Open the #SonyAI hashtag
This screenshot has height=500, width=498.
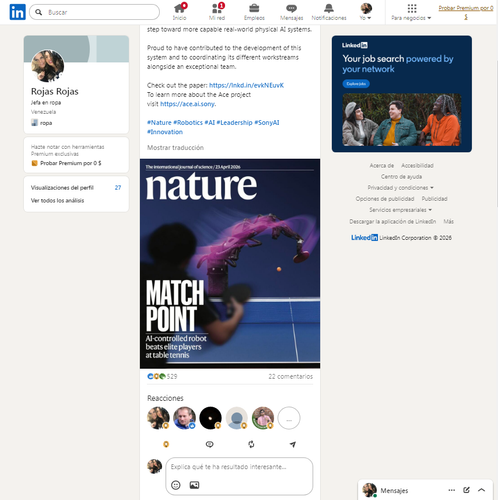coord(267,123)
